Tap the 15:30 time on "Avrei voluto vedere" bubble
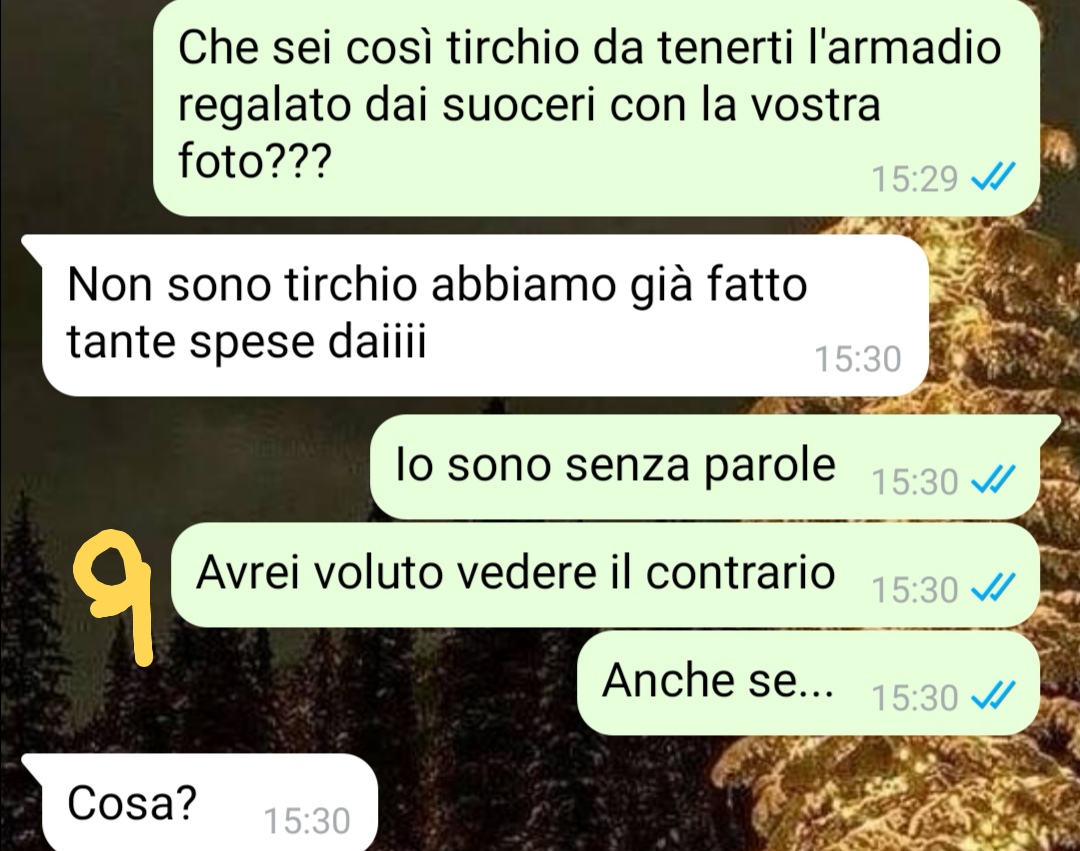The image size is (1080, 851). [915, 589]
